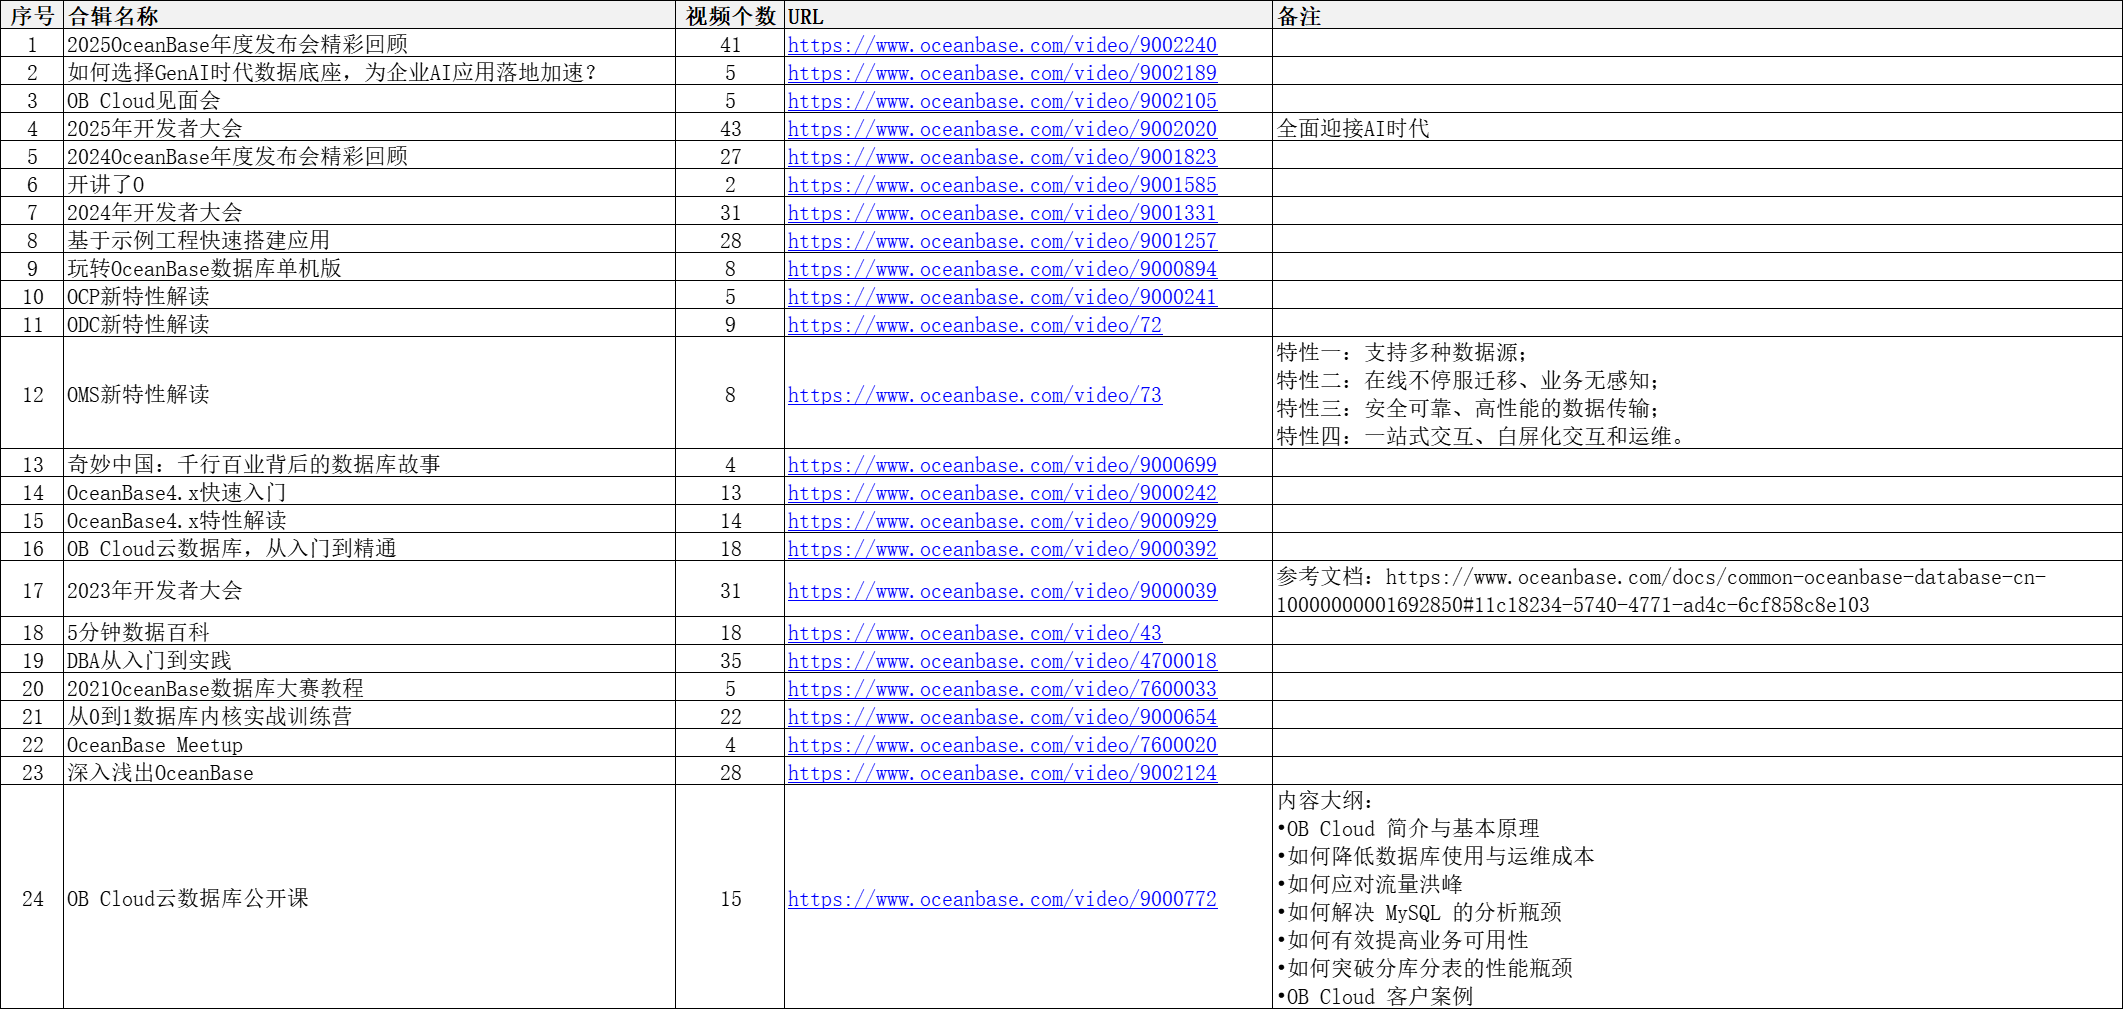Click the 备注 header cell
Viewport: 2123px width, 1009px height.
click(1696, 16)
